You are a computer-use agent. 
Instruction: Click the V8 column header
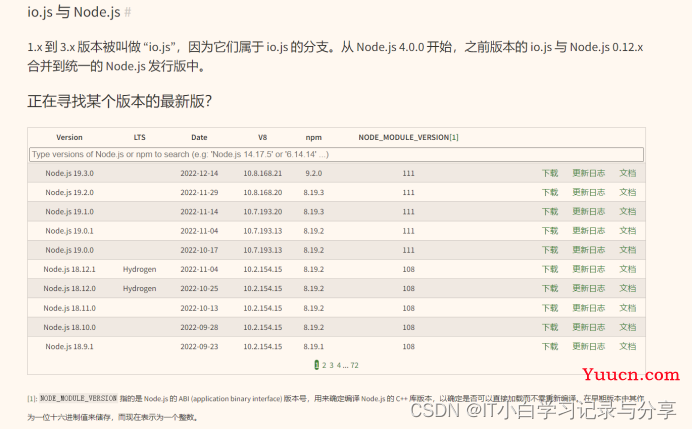pyautogui.click(x=263, y=137)
